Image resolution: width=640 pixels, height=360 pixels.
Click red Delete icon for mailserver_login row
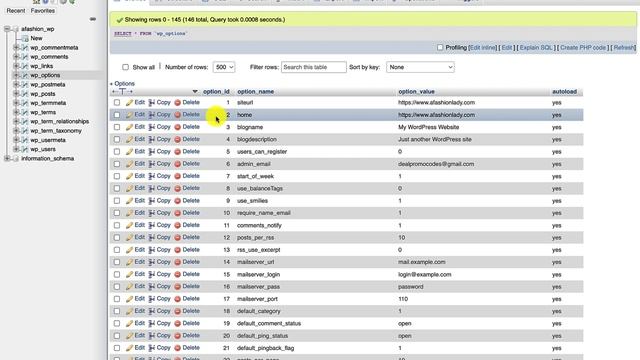click(x=178, y=274)
